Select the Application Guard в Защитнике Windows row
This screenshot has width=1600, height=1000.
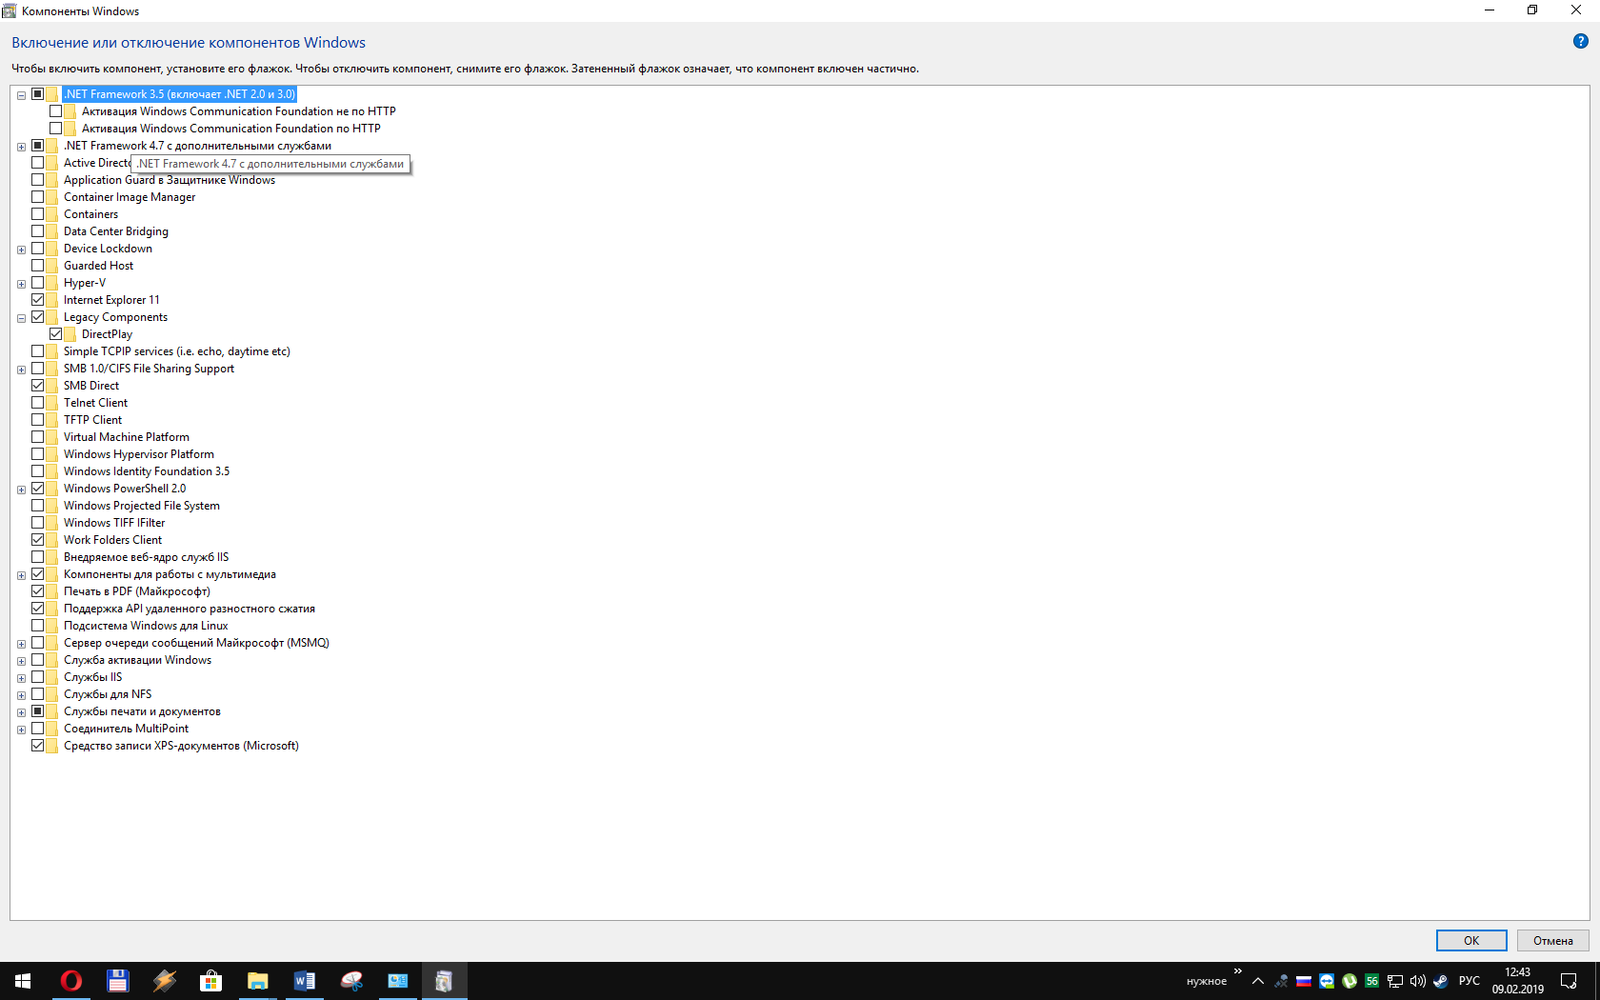click(169, 180)
